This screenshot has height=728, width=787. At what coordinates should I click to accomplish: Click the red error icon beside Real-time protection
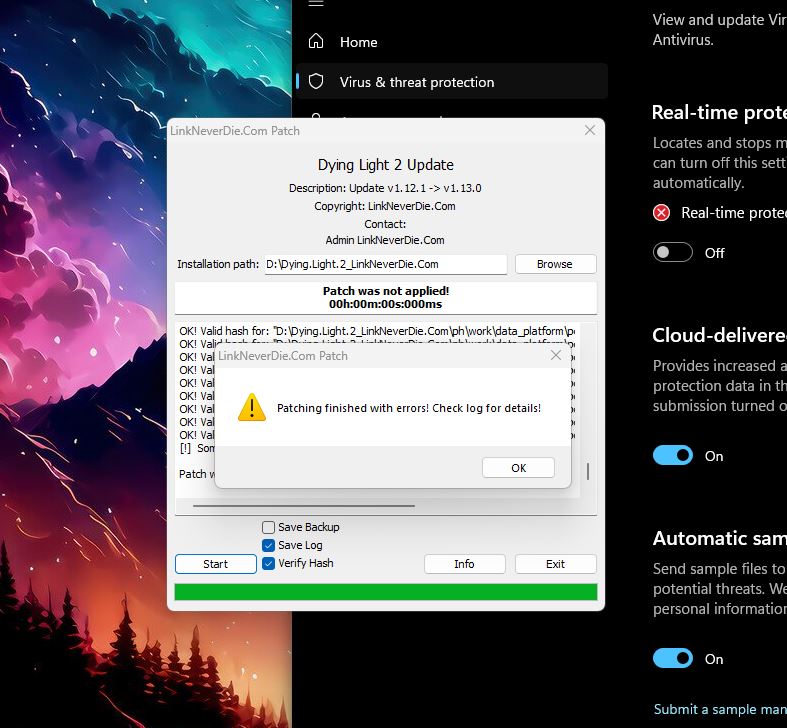662,213
